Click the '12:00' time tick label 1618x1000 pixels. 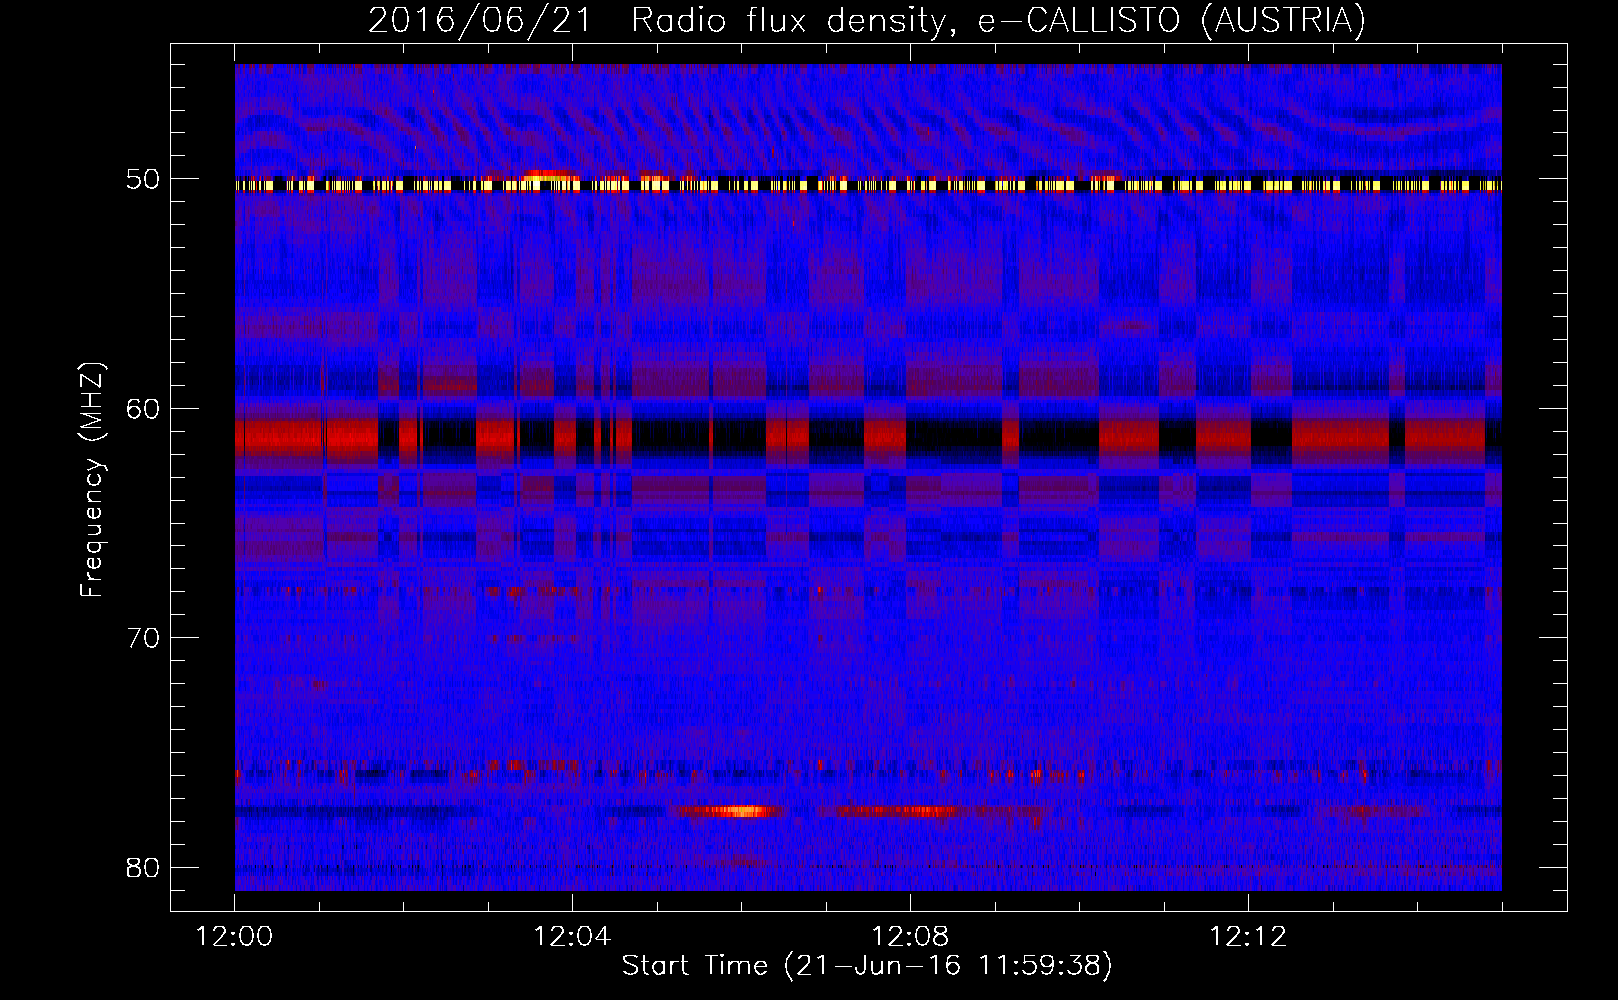click(235, 937)
